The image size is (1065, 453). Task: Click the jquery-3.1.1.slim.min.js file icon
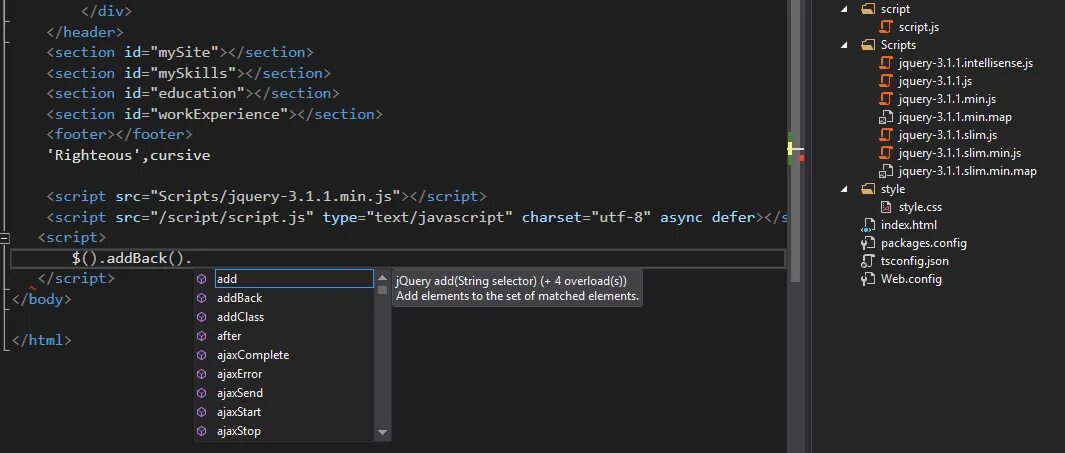886,153
